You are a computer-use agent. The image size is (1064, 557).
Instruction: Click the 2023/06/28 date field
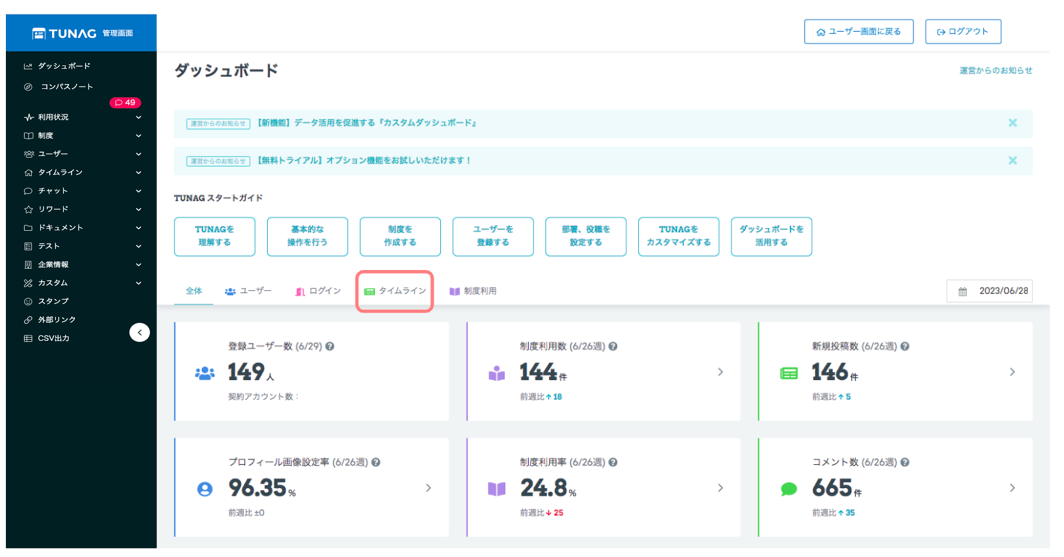tap(989, 291)
